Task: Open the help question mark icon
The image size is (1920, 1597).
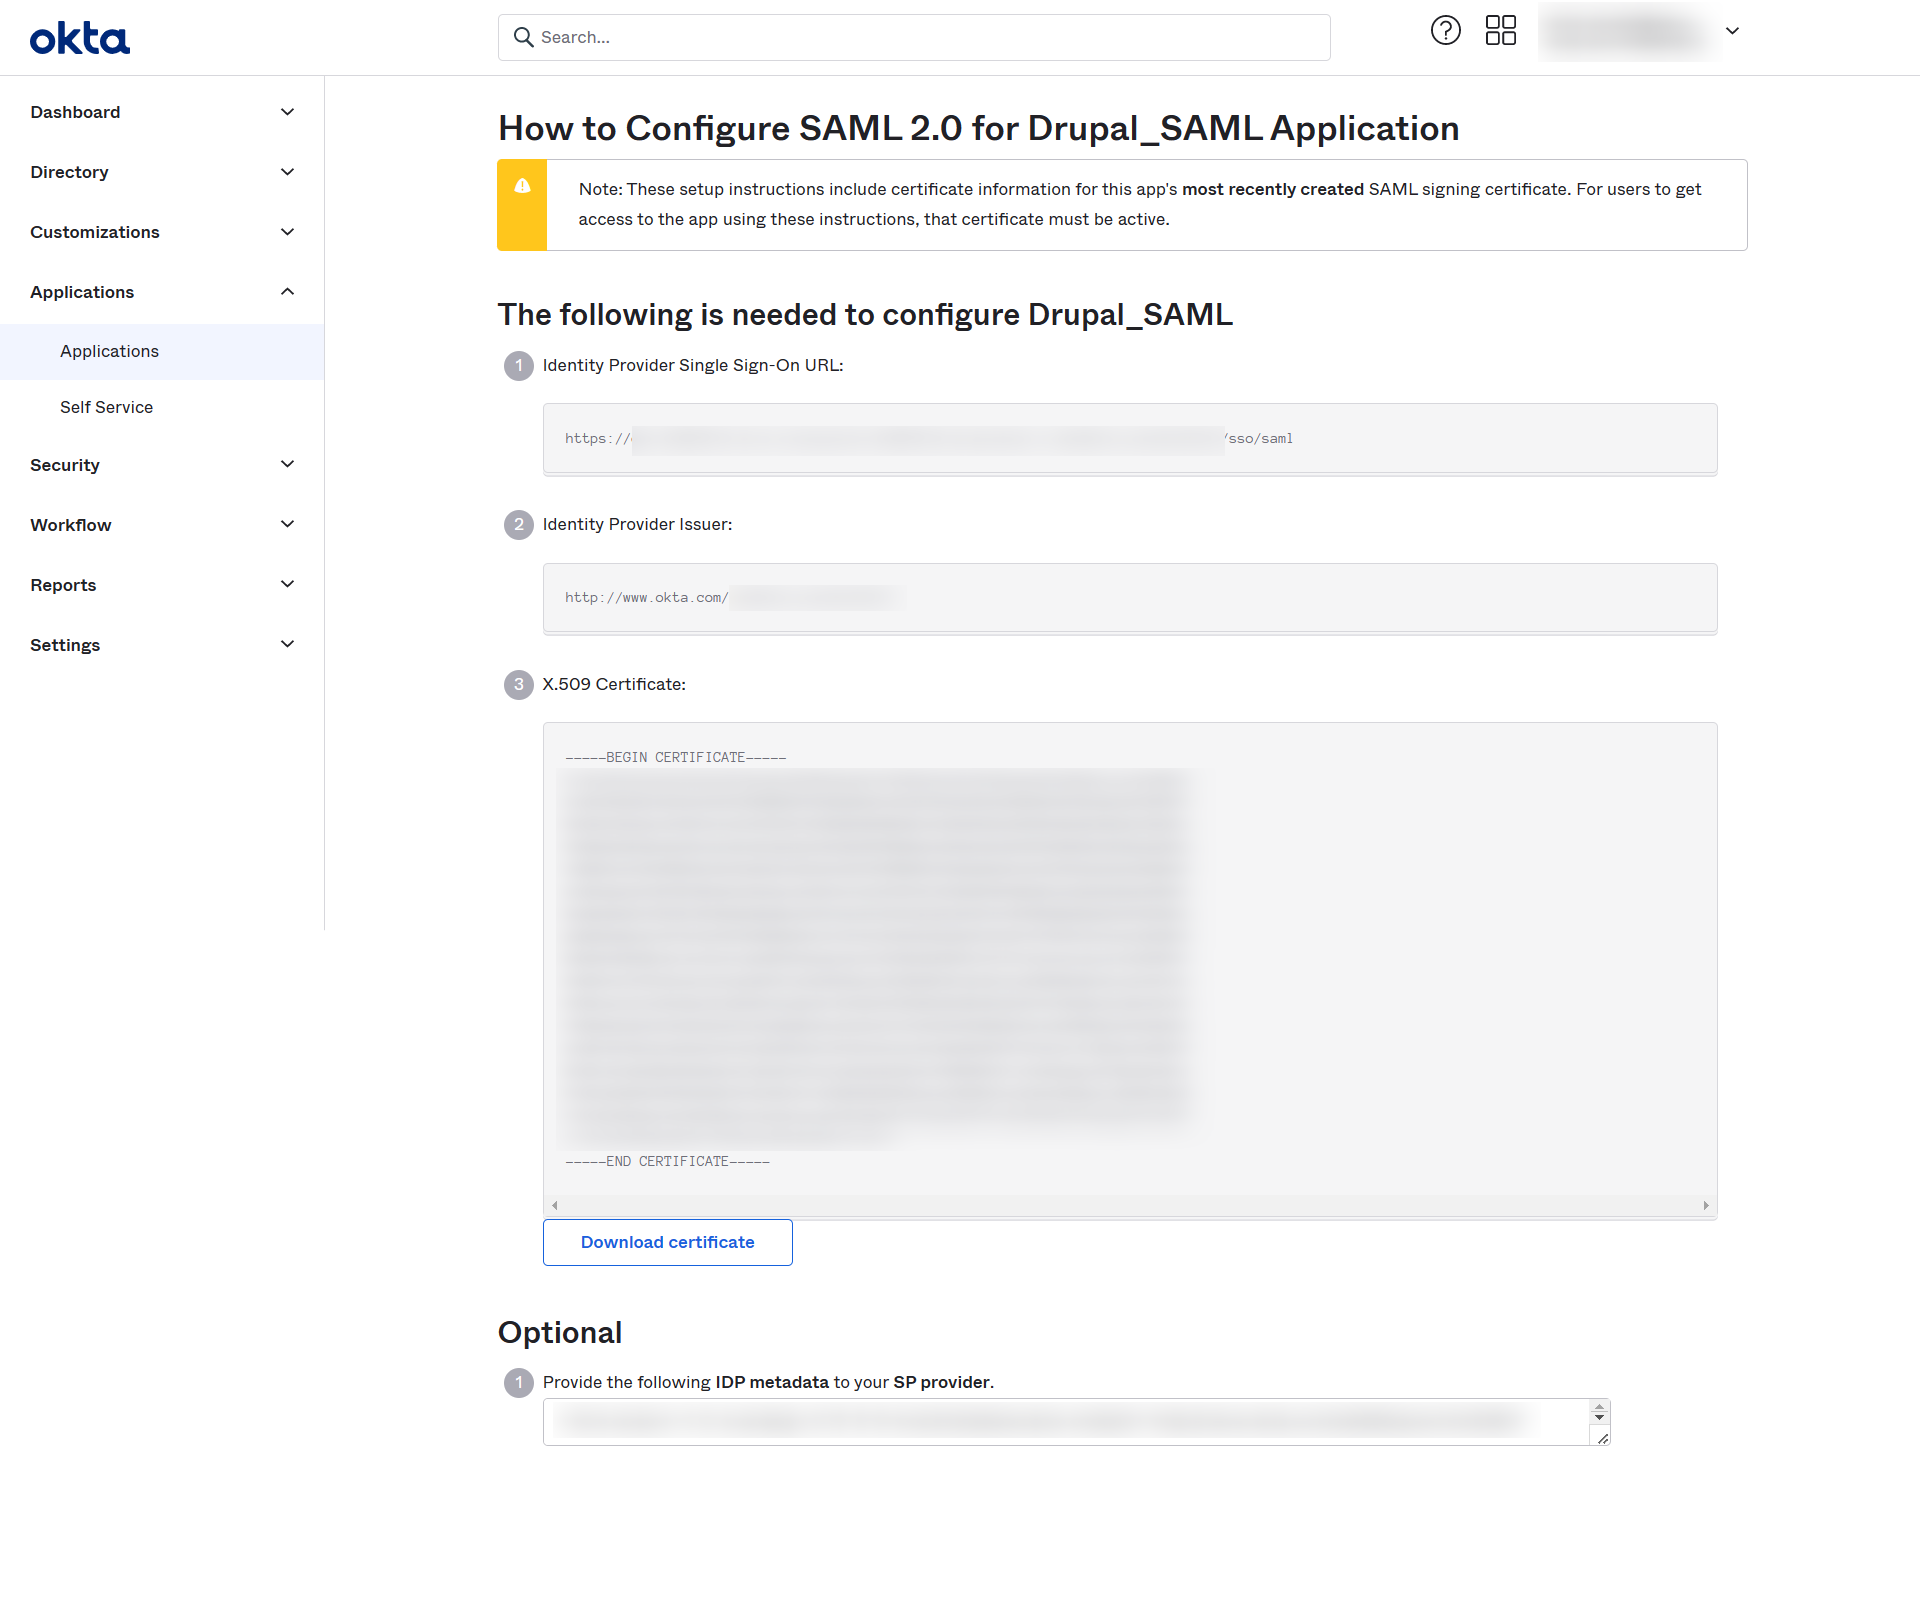Action: coord(1445,31)
